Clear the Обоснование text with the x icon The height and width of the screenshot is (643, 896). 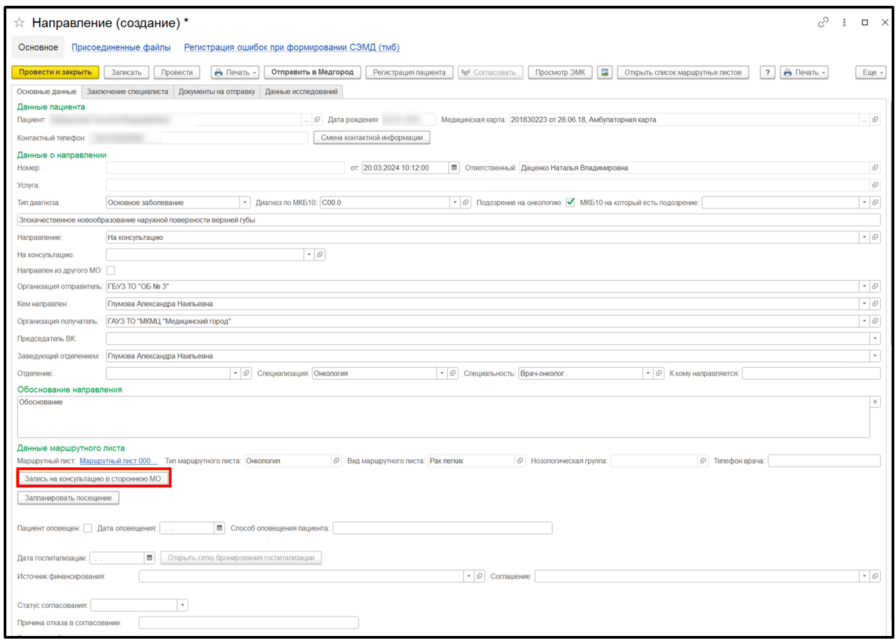(875, 402)
